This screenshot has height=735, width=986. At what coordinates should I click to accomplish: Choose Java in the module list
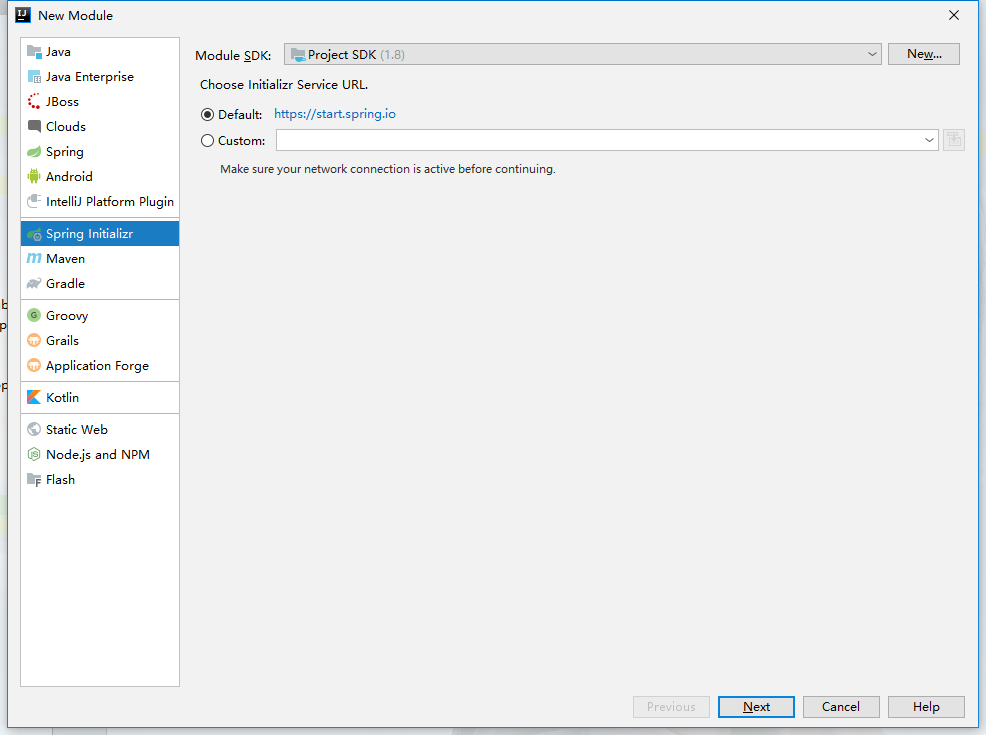100,52
